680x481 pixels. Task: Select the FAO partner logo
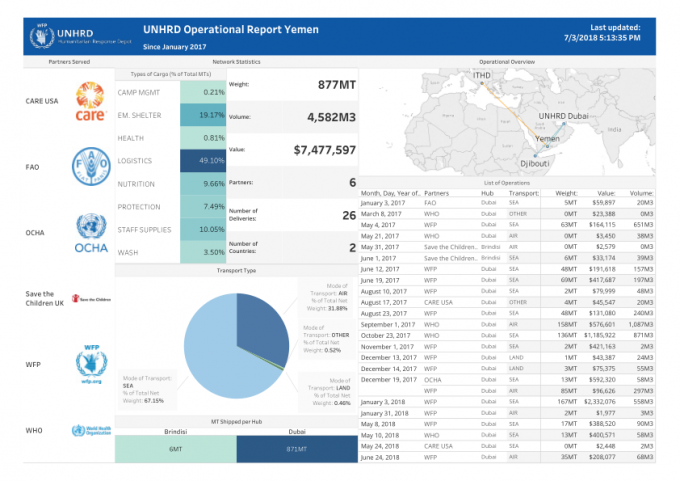(90, 165)
